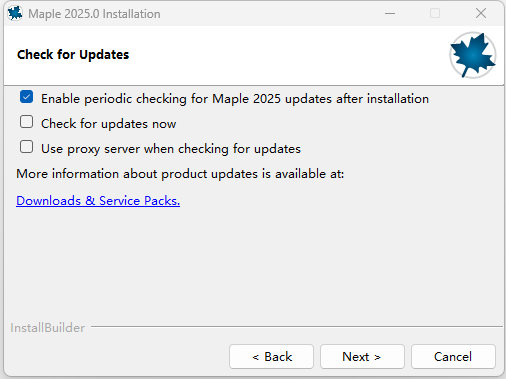The image size is (506, 379).
Task: Uncheck the periodic update checking checkbox
Action: tap(26, 97)
